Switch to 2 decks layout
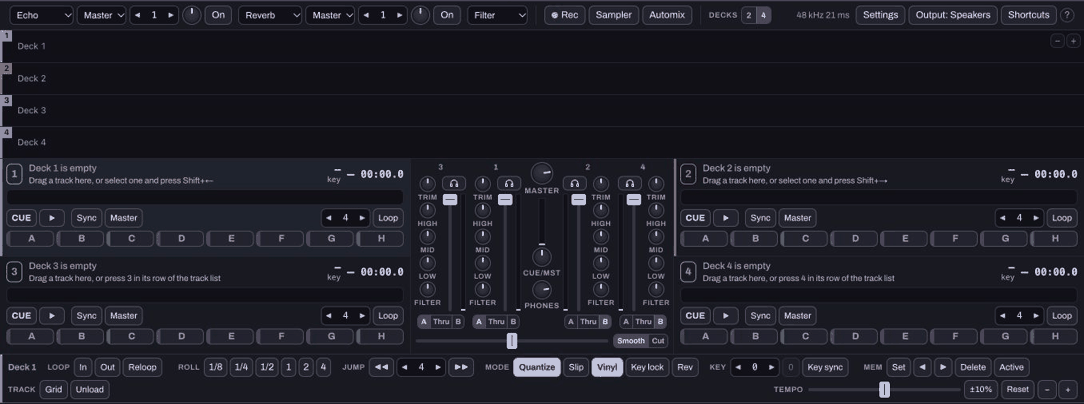The height and width of the screenshot is (404, 1084). [749, 15]
